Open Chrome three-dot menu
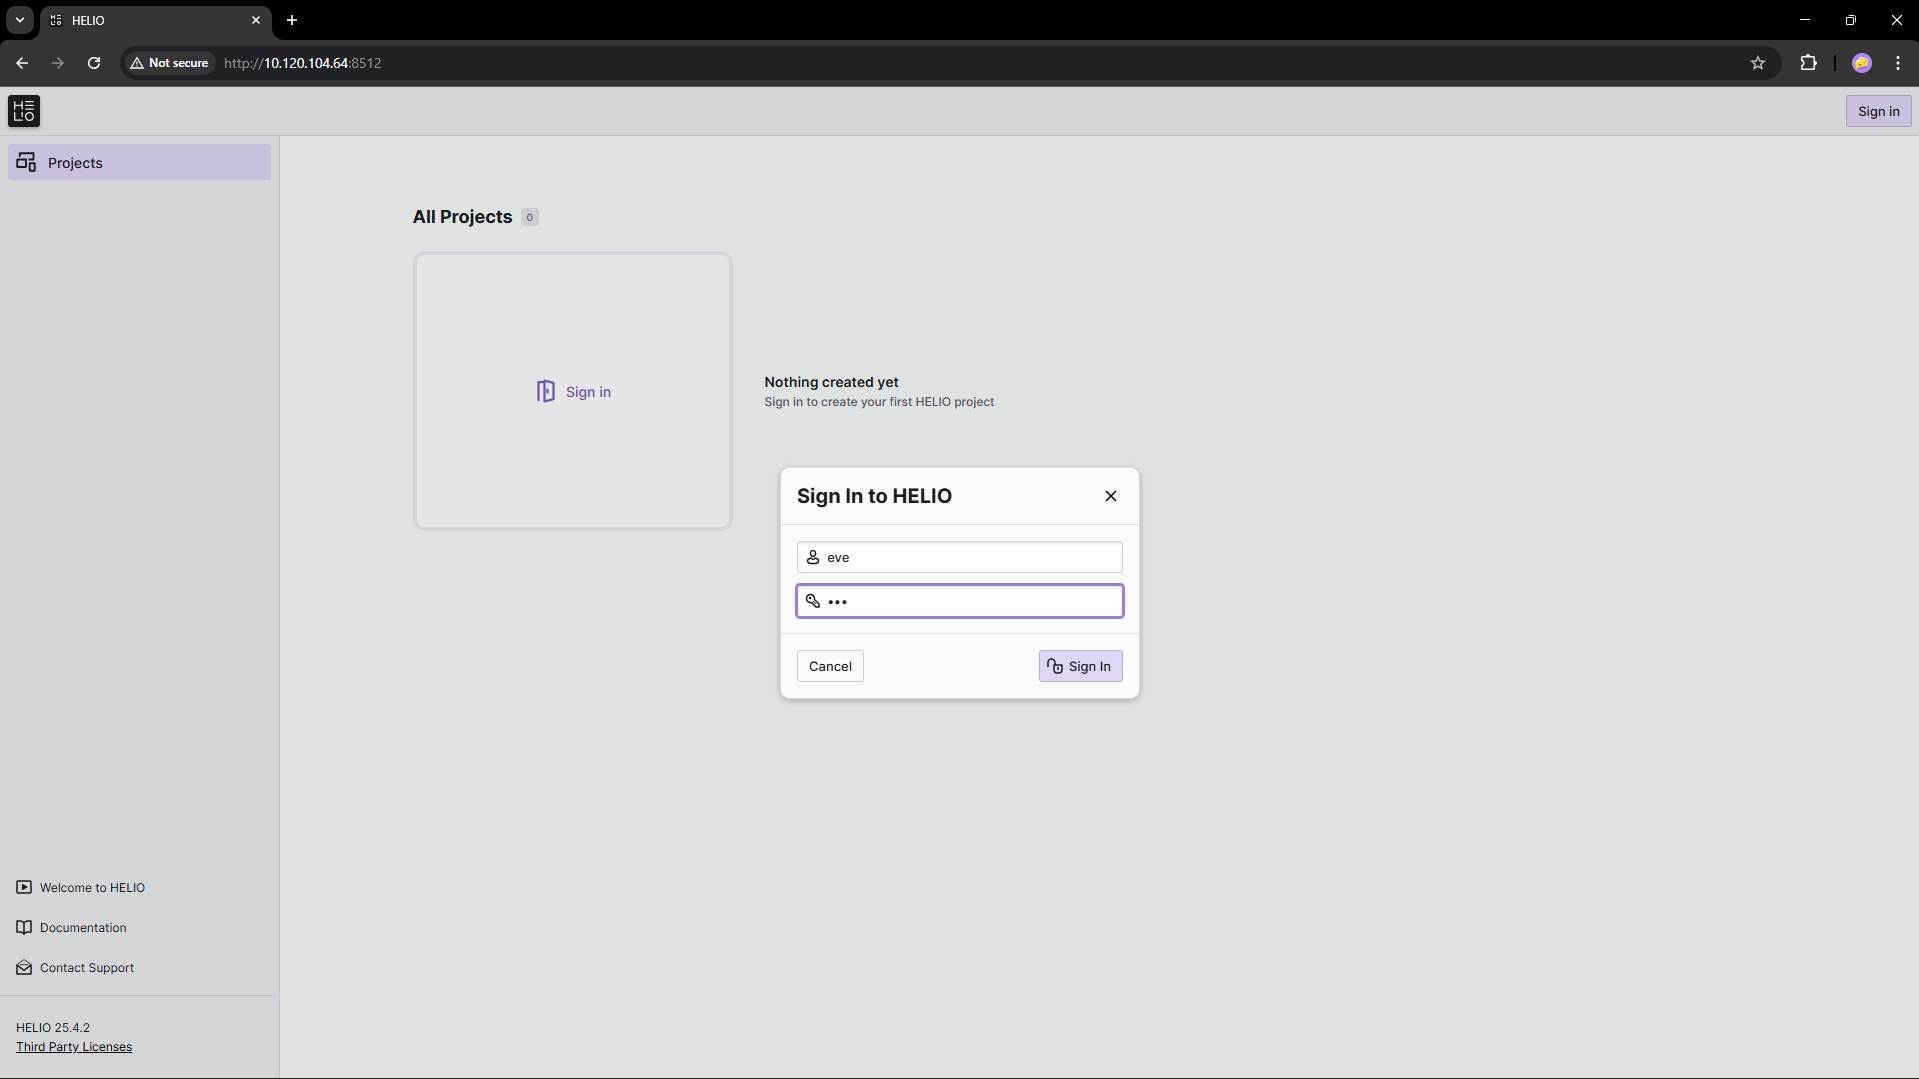 tap(1897, 63)
